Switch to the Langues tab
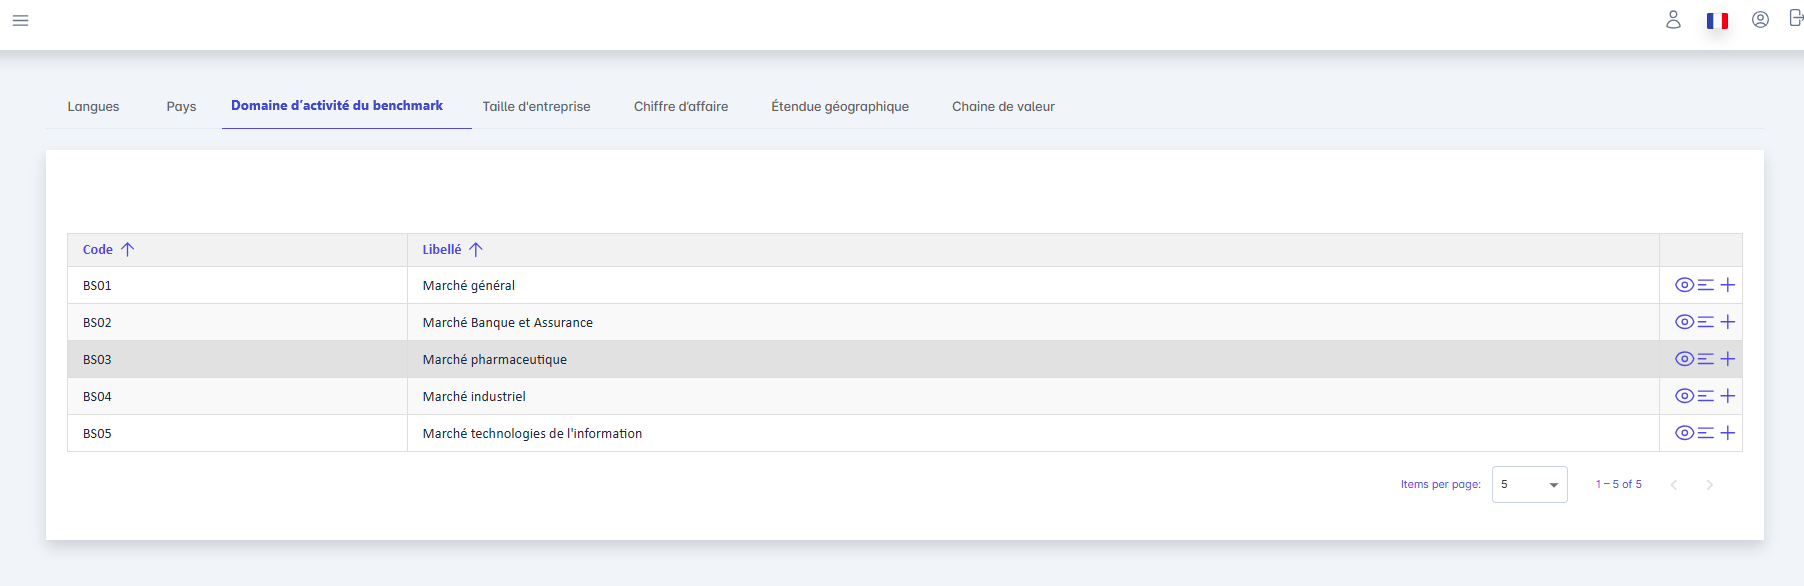This screenshot has width=1804, height=586. click(x=93, y=107)
